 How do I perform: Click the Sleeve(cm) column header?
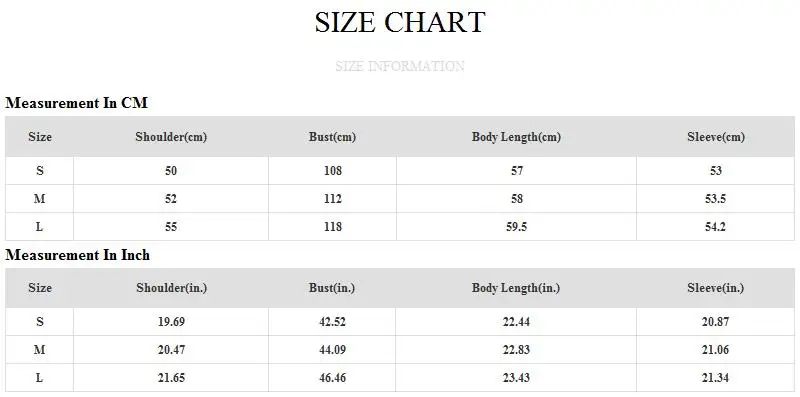click(x=715, y=137)
